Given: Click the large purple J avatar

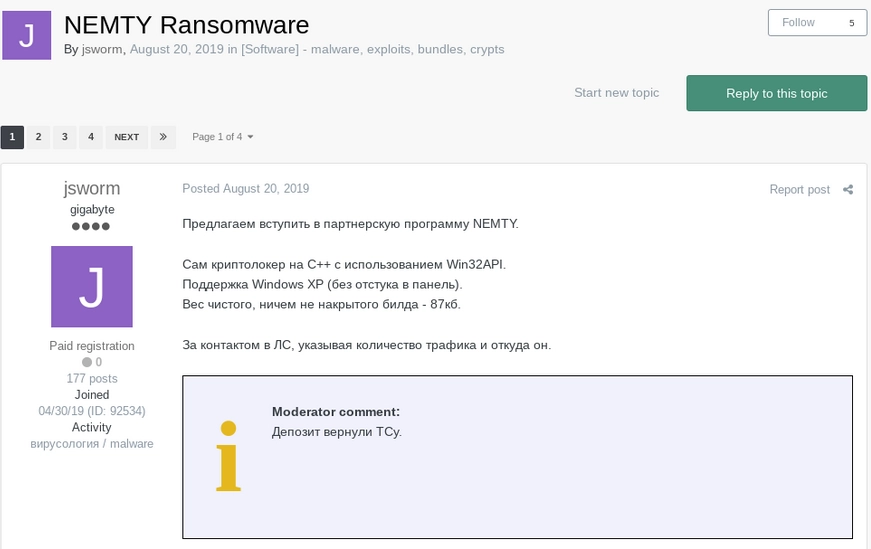Looking at the screenshot, I should pyautogui.click(x=92, y=287).
